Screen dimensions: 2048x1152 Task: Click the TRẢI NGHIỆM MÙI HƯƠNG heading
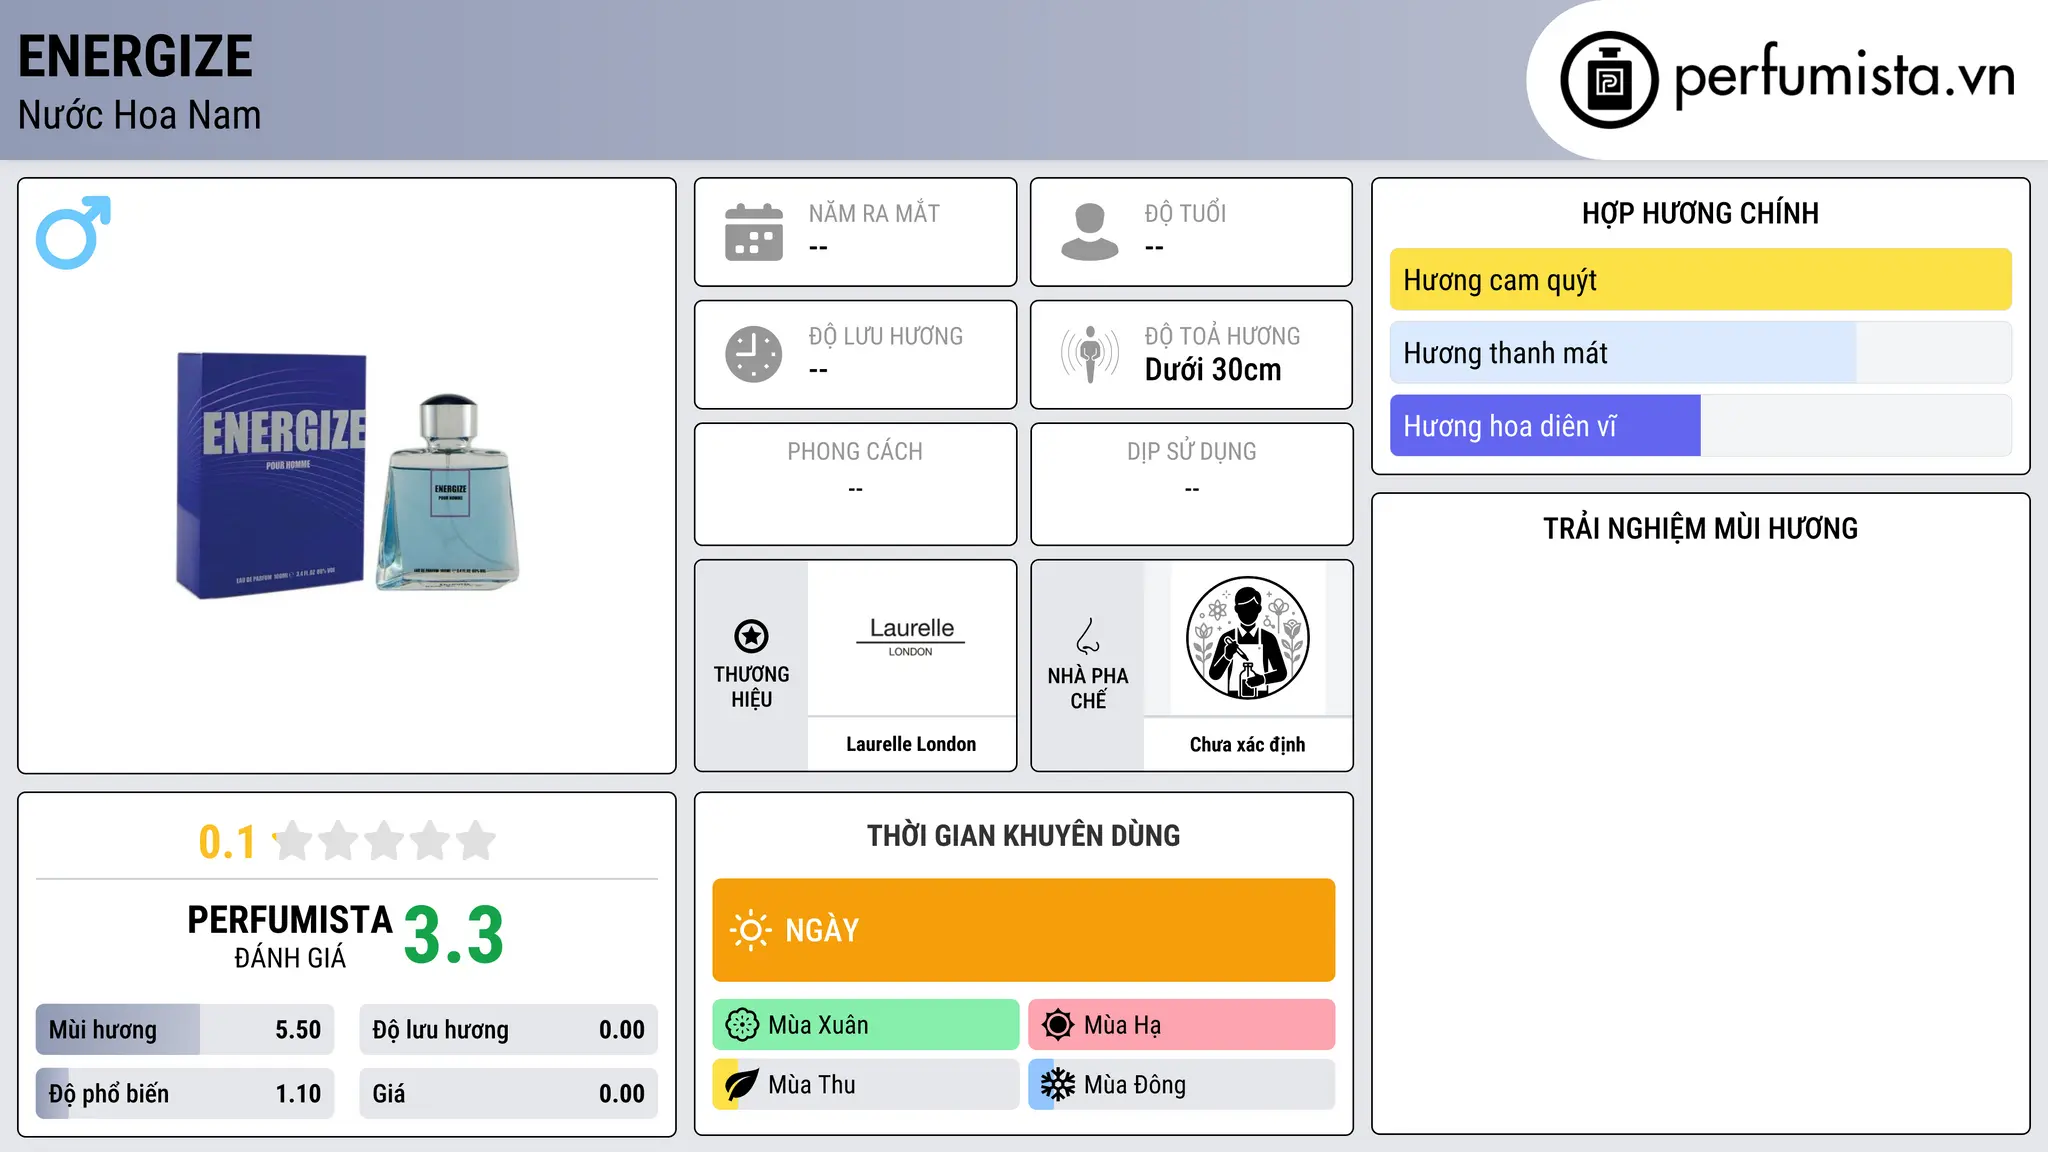click(1700, 529)
